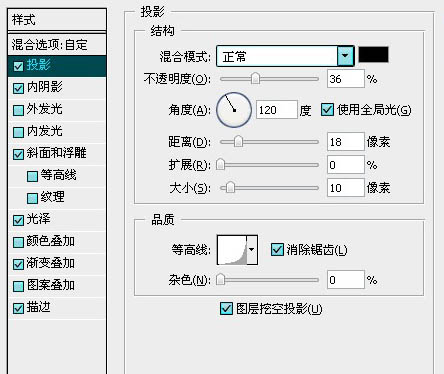The image size is (444, 374).
Task: Open the 描边 settings row
Action: (57, 308)
